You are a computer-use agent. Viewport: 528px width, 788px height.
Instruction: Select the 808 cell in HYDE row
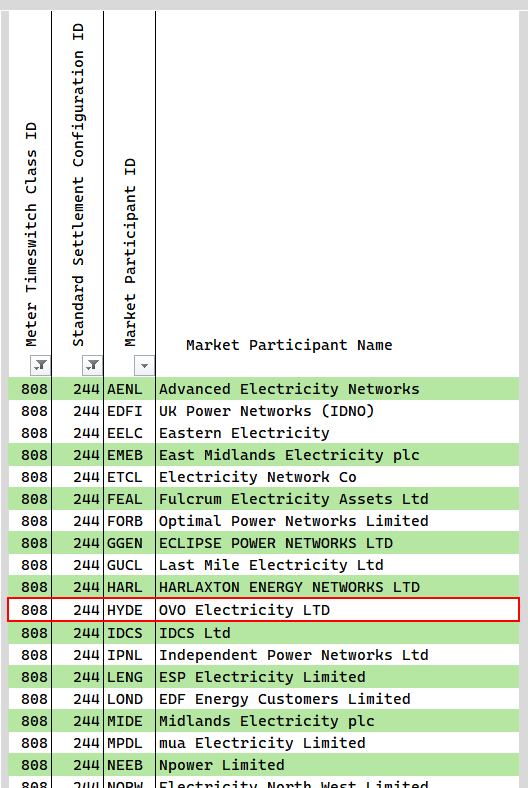coord(30,610)
